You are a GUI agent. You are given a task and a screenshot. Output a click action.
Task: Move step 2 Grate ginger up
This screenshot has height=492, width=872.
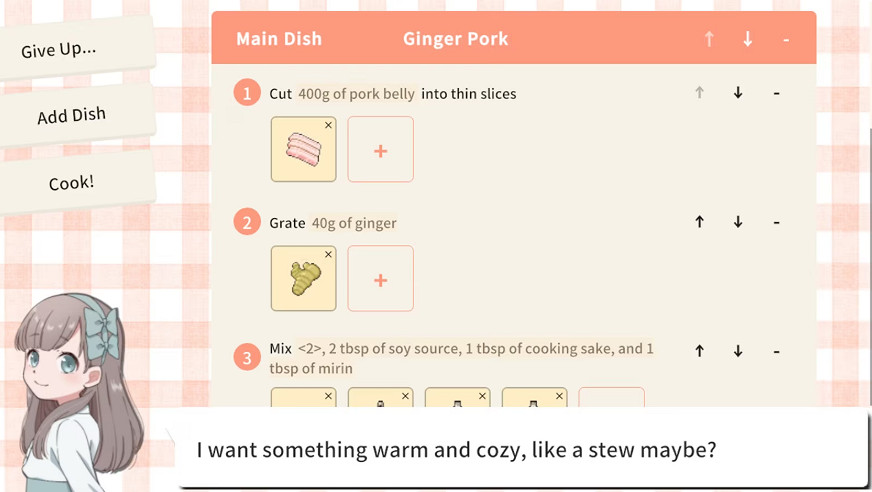tap(699, 222)
